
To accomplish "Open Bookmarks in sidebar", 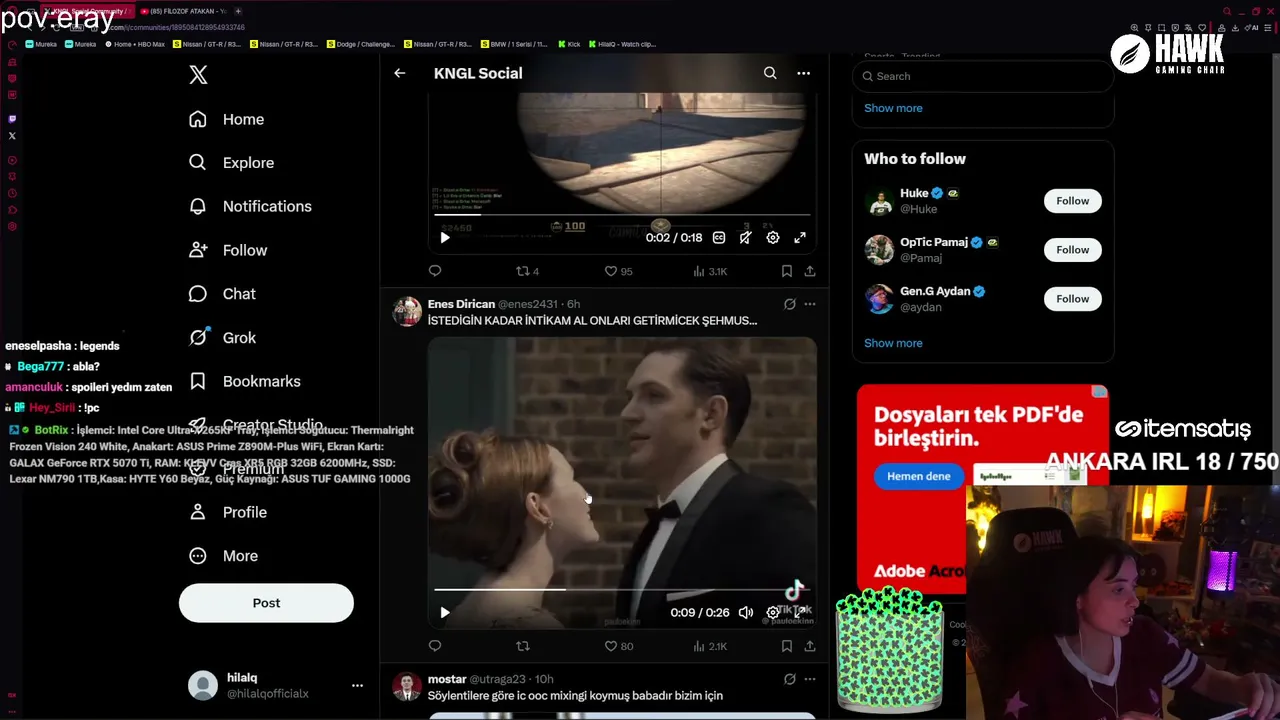I will pyautogui.click(x=244, y=381).
